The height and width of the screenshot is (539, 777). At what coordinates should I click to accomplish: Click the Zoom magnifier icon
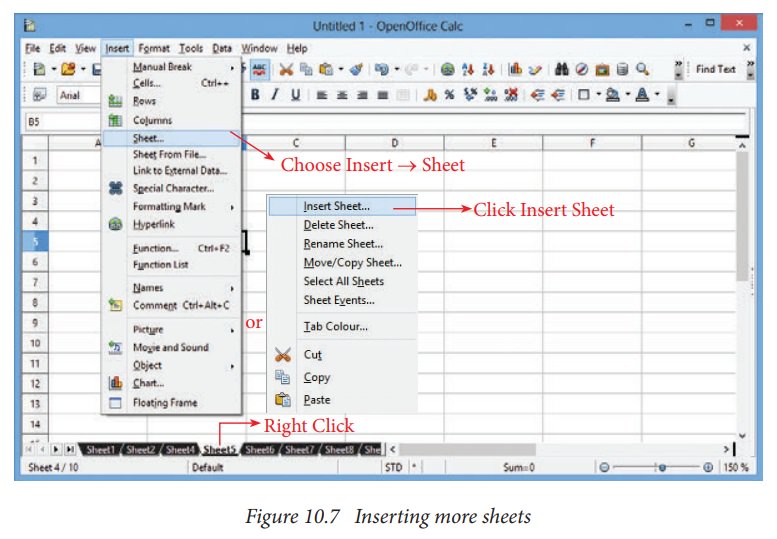643,69
